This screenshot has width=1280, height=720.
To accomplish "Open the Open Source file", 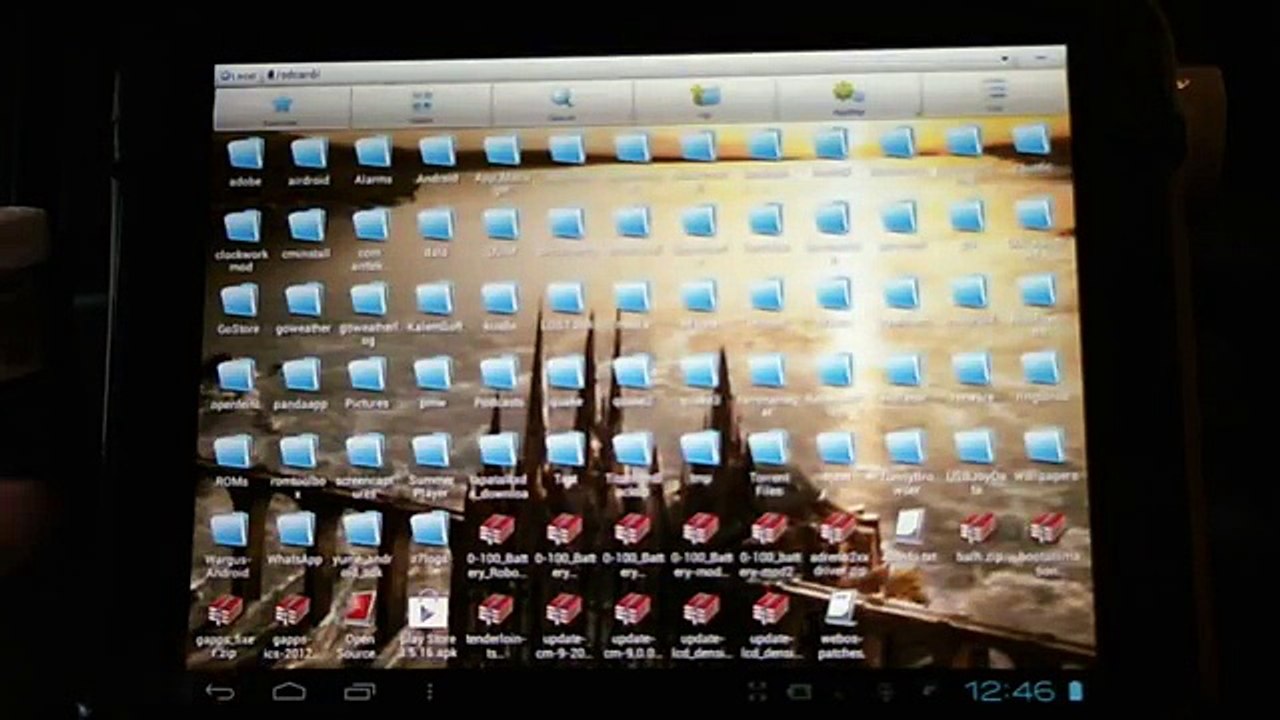I will pyautogui.click(x=359, y=626).
